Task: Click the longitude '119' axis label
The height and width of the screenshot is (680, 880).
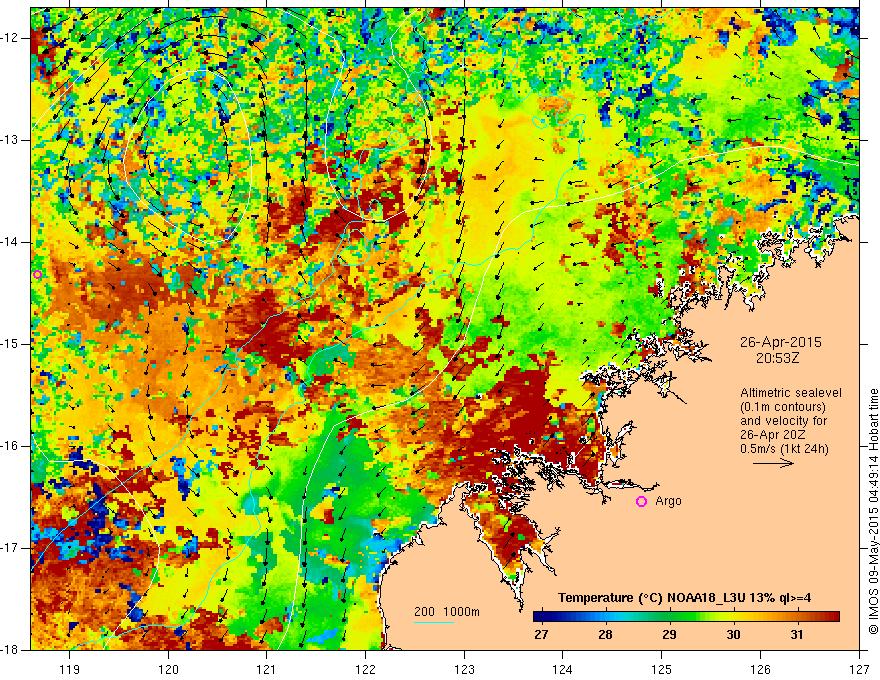Action: (x=70, y=669)
